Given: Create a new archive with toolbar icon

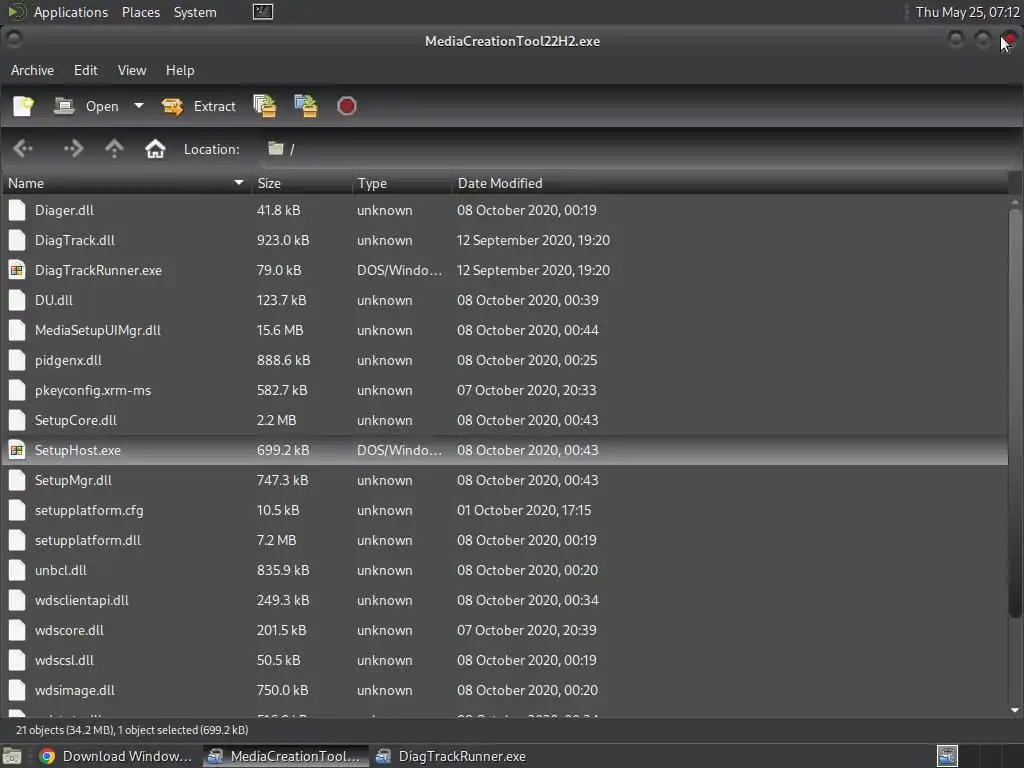Looking at the screenshot, I should point(24,106).
